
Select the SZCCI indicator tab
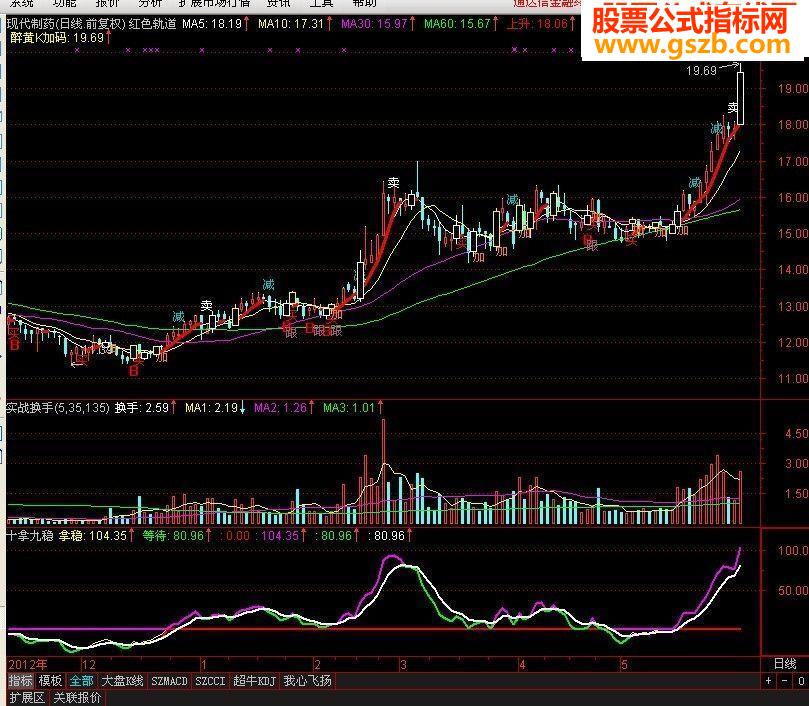coord(211,681)
